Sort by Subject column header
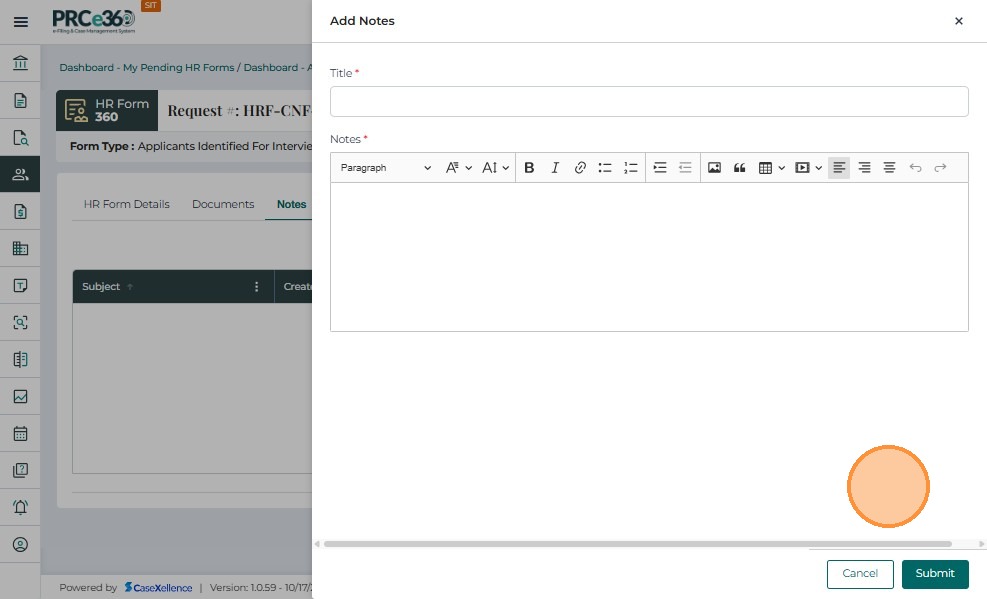The height and width of the screenshot is (599, 987). coord(101,287)
